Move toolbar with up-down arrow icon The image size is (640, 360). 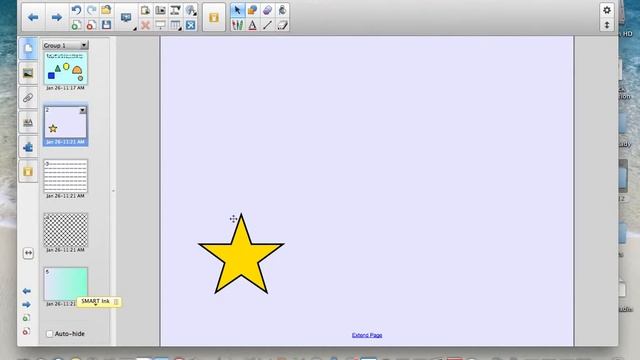coord(607,25)
